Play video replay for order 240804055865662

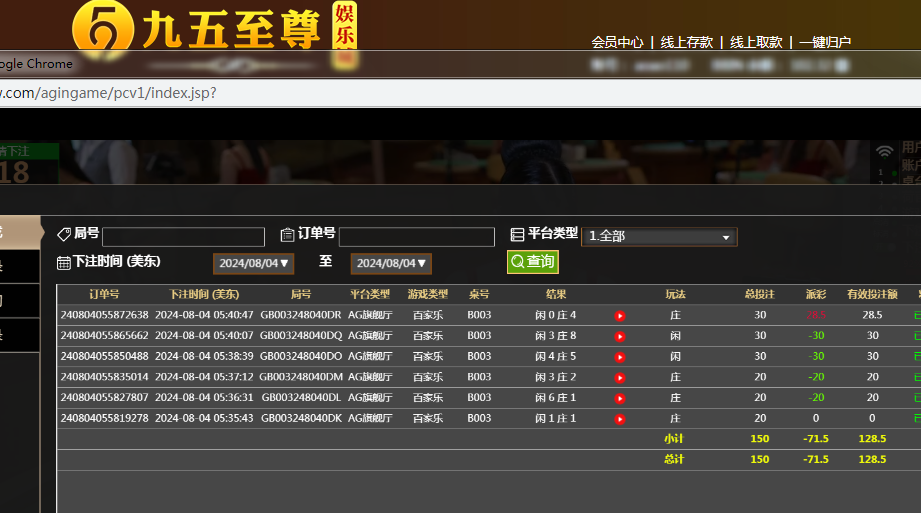620,336
